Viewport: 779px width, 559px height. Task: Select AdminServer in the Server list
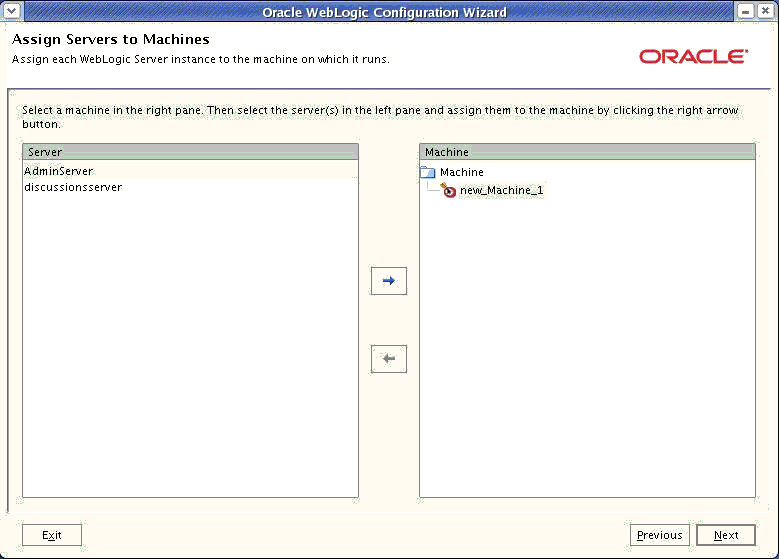190,171
